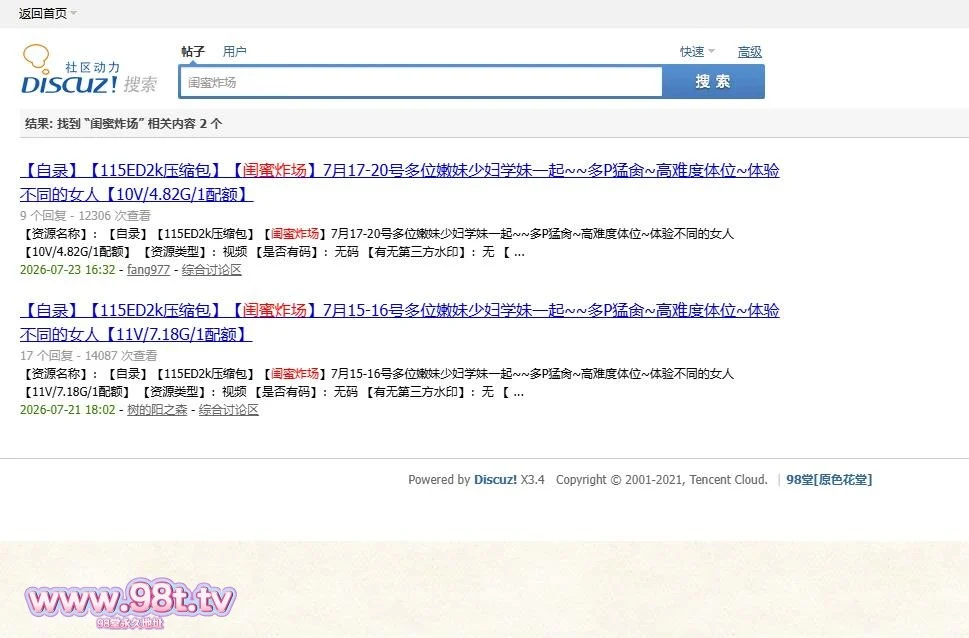Switch to the 帖子 search tab
The width and height of the screenshot is (969, 638).
(193, 51)
